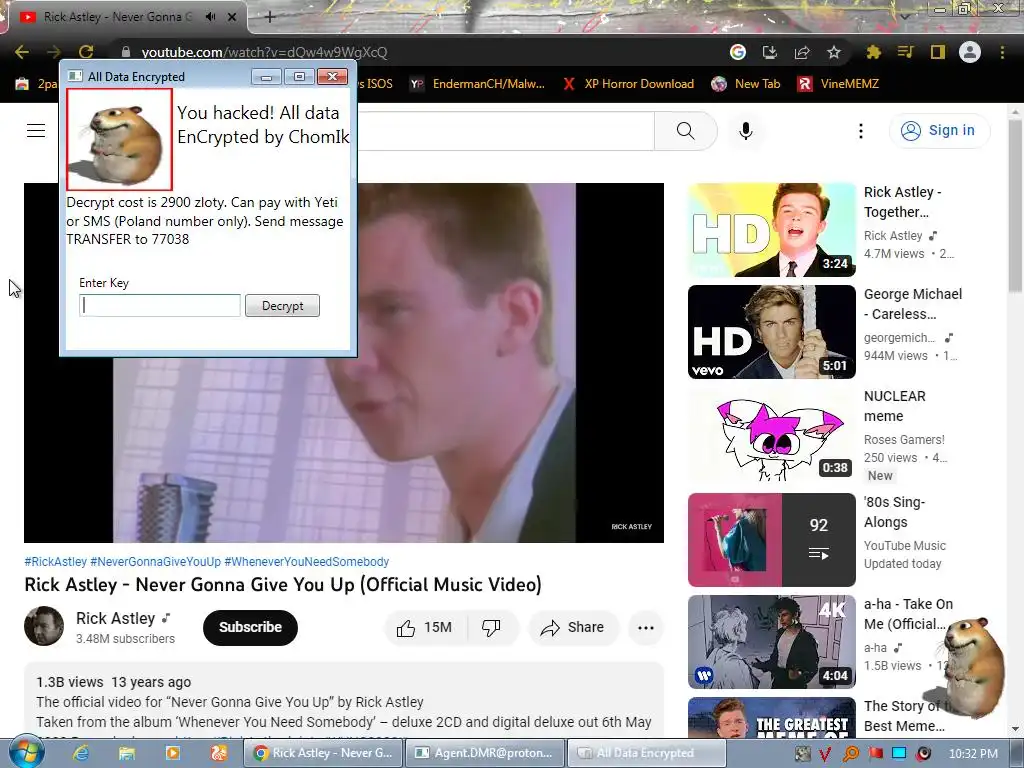Click the NUCLEAR meme video title
This screenshot has height=768, width=1024.
coord(894,406)
